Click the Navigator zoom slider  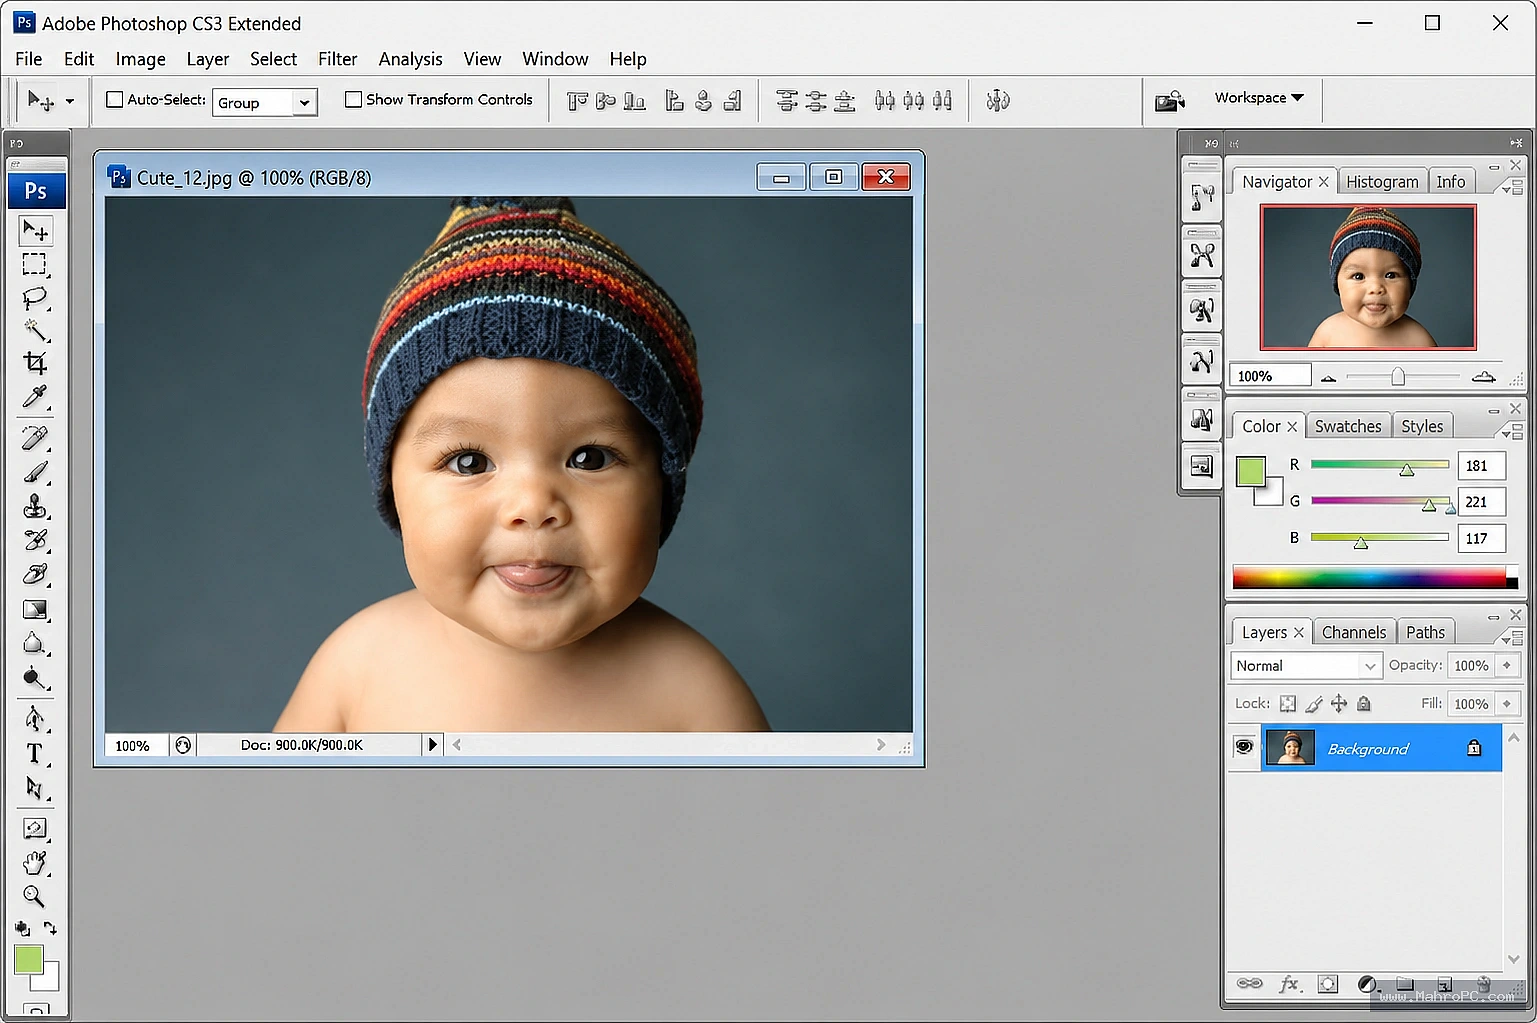click(1398, 377)
